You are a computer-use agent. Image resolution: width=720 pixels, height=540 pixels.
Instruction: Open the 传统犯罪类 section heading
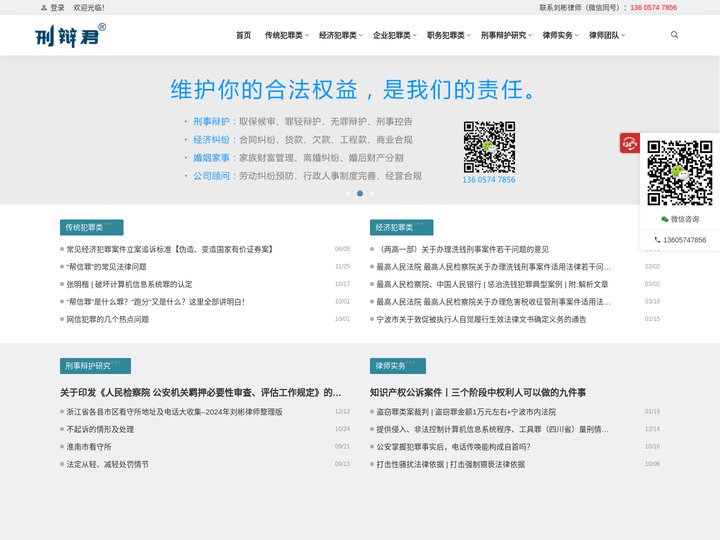point(91,227)
